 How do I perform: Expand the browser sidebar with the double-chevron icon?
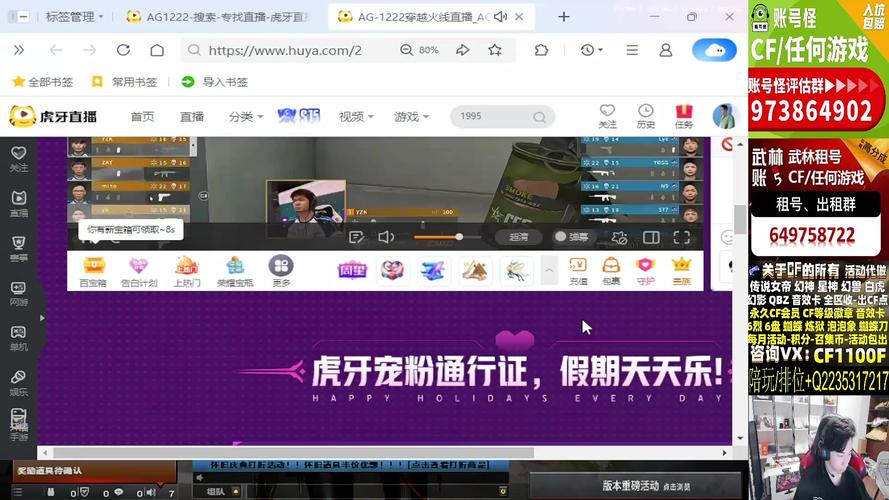click(x=19, y=50)
